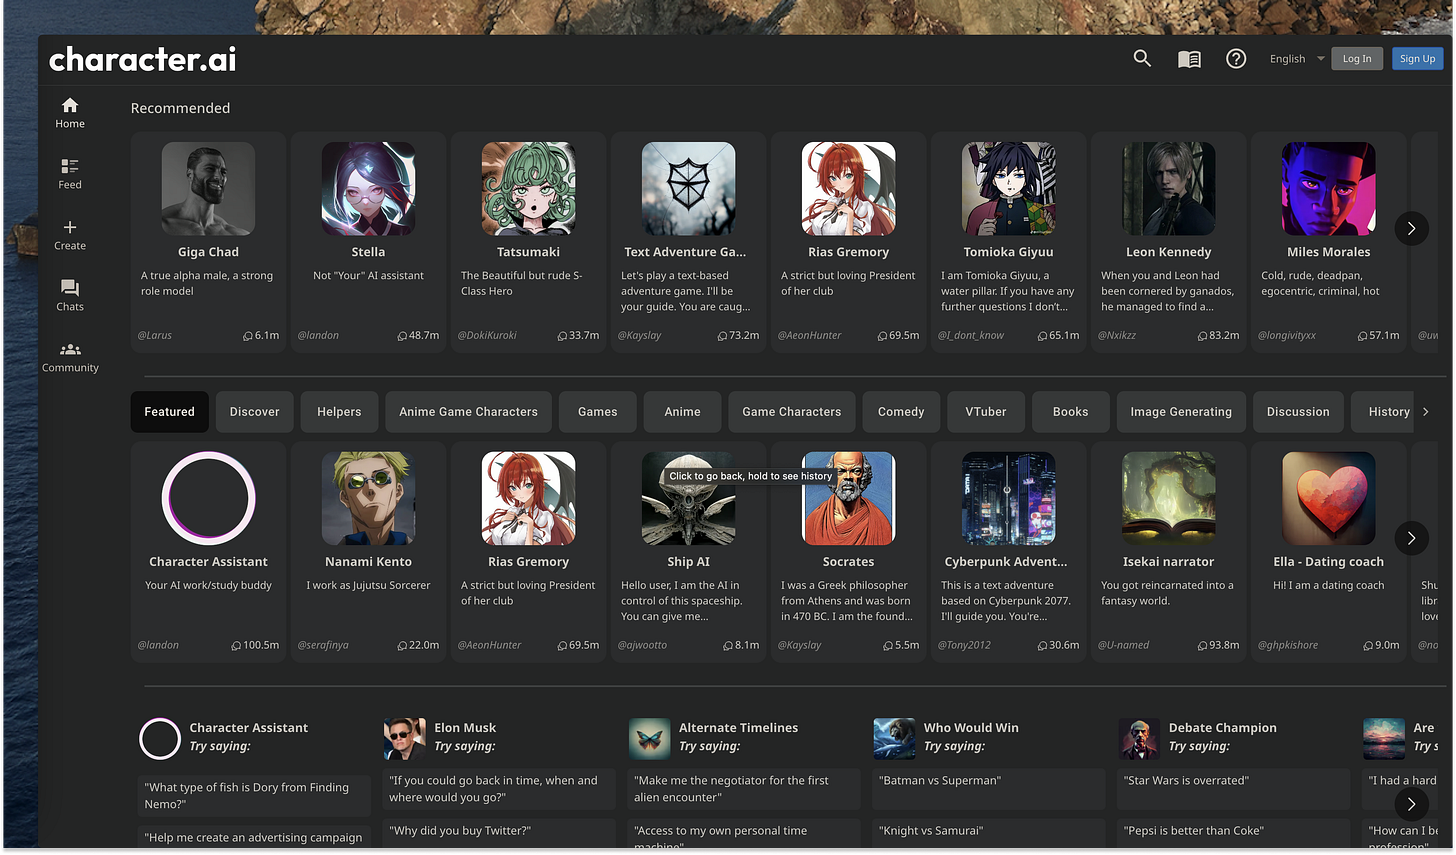Open Tatsumaki character avatar
Viewport: 1456px width, 855px height.
528,189
